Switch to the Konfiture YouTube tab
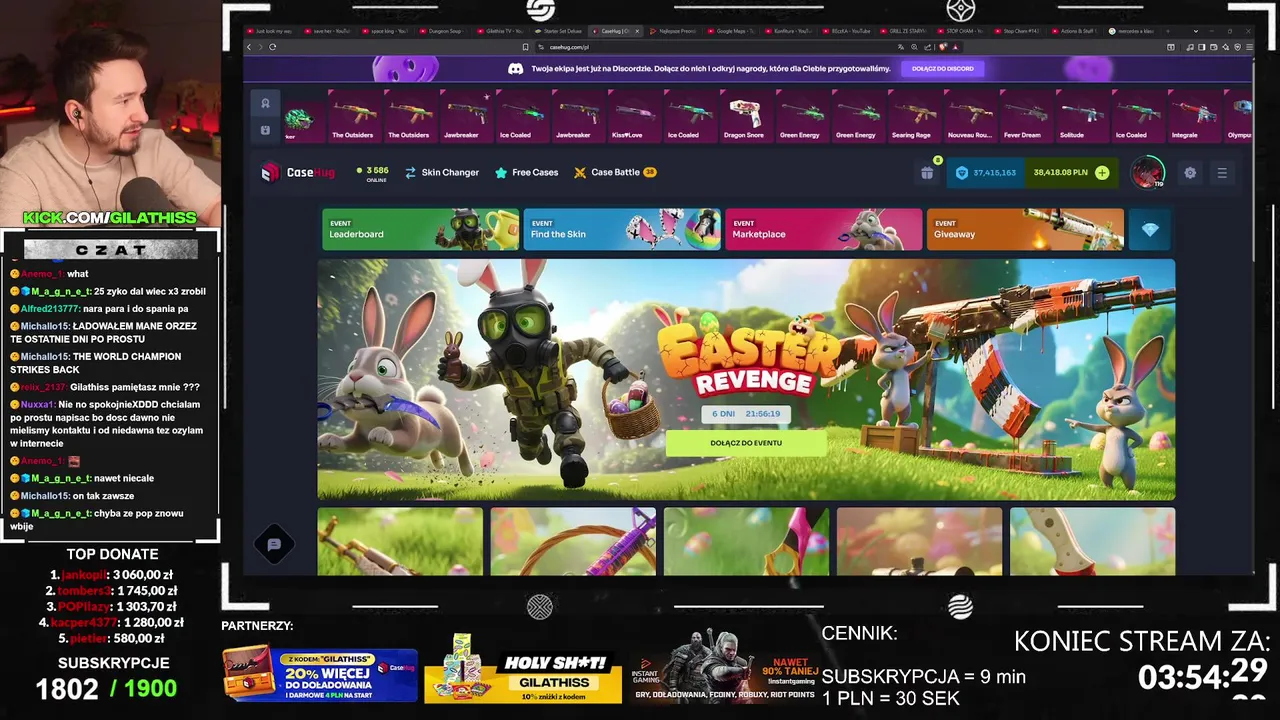The image size is (1280, 720). point(791,31)
